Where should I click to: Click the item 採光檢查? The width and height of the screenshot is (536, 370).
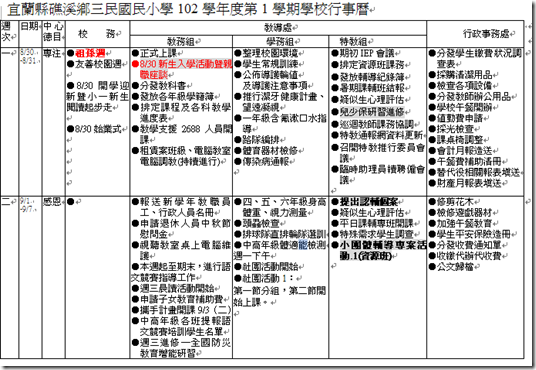pyautogui.click(x=455, y=129)
